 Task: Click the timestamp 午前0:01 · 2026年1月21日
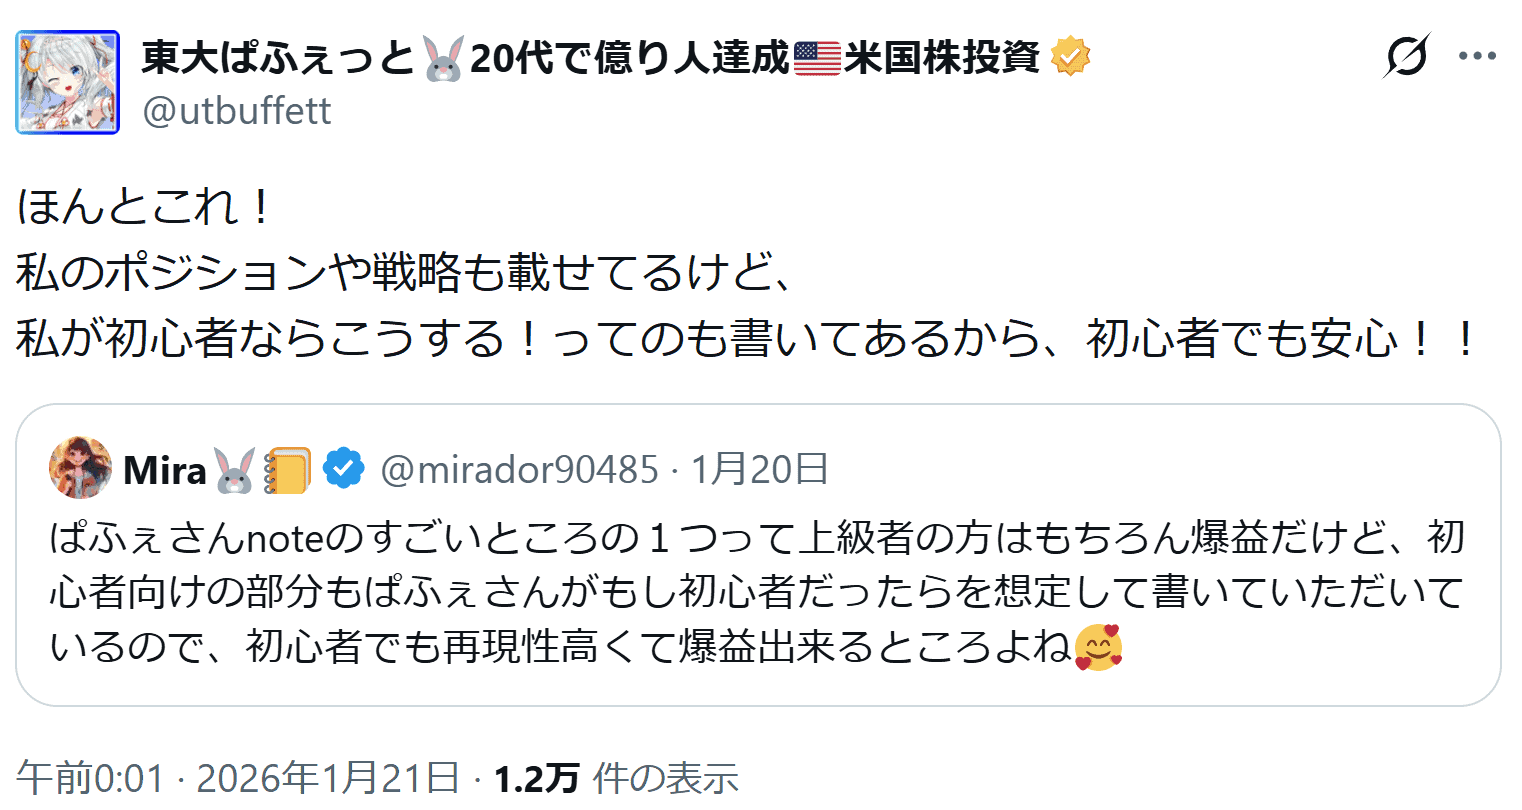pyautogui.click(x=238, y=778)
